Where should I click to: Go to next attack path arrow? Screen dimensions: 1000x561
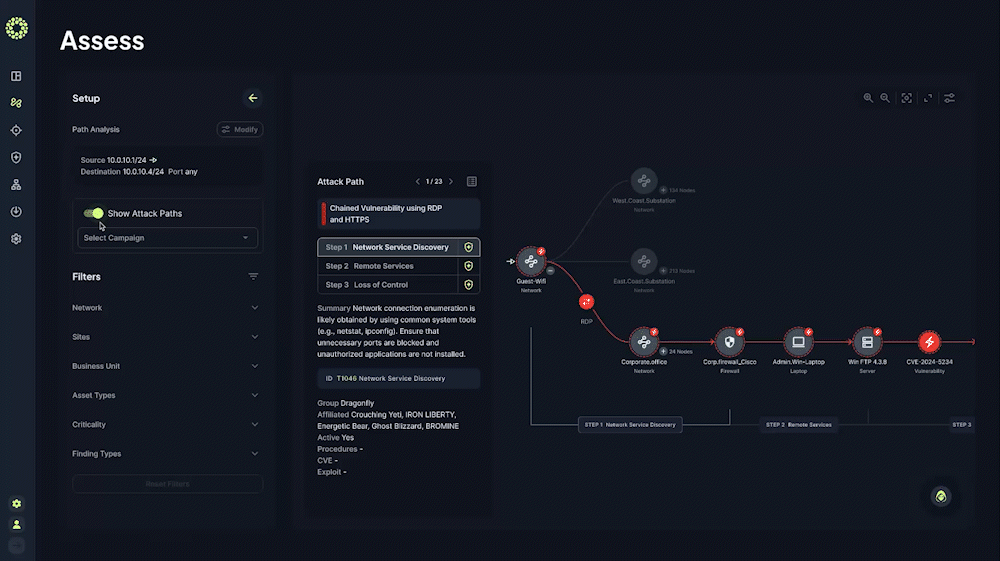[x=451, y=182]
